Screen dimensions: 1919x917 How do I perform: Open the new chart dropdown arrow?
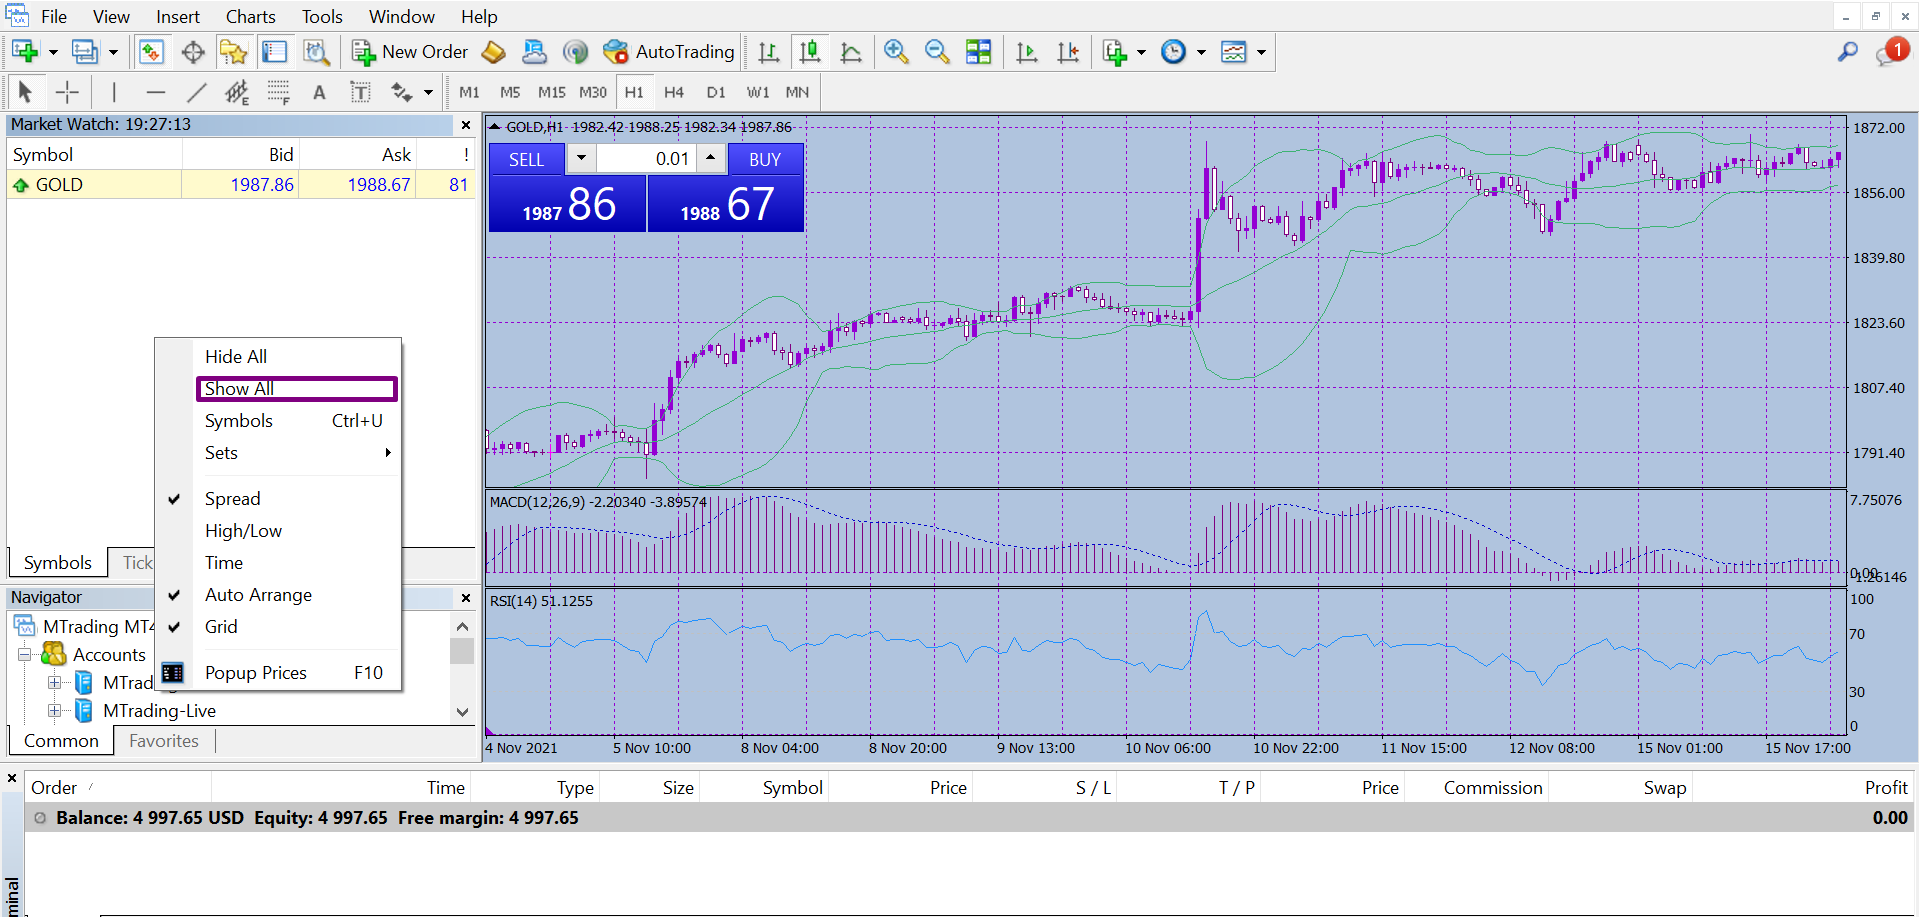[53, 52]
